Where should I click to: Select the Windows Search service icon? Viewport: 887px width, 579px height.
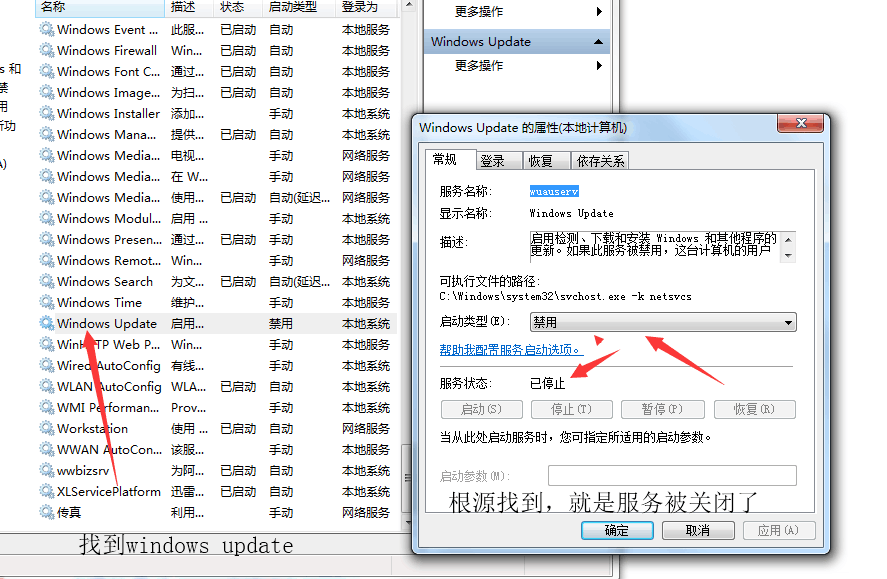click(x=46, y=281)
